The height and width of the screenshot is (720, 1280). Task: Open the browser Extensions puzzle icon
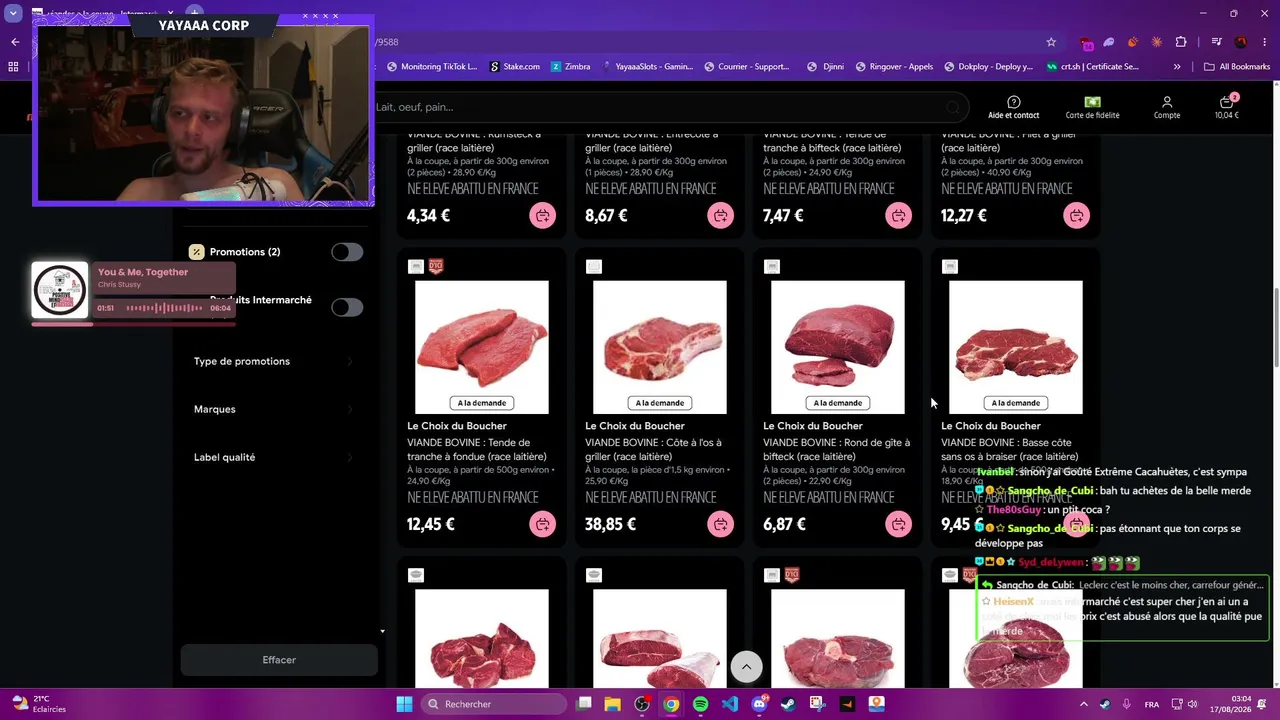click(1181, 42)
